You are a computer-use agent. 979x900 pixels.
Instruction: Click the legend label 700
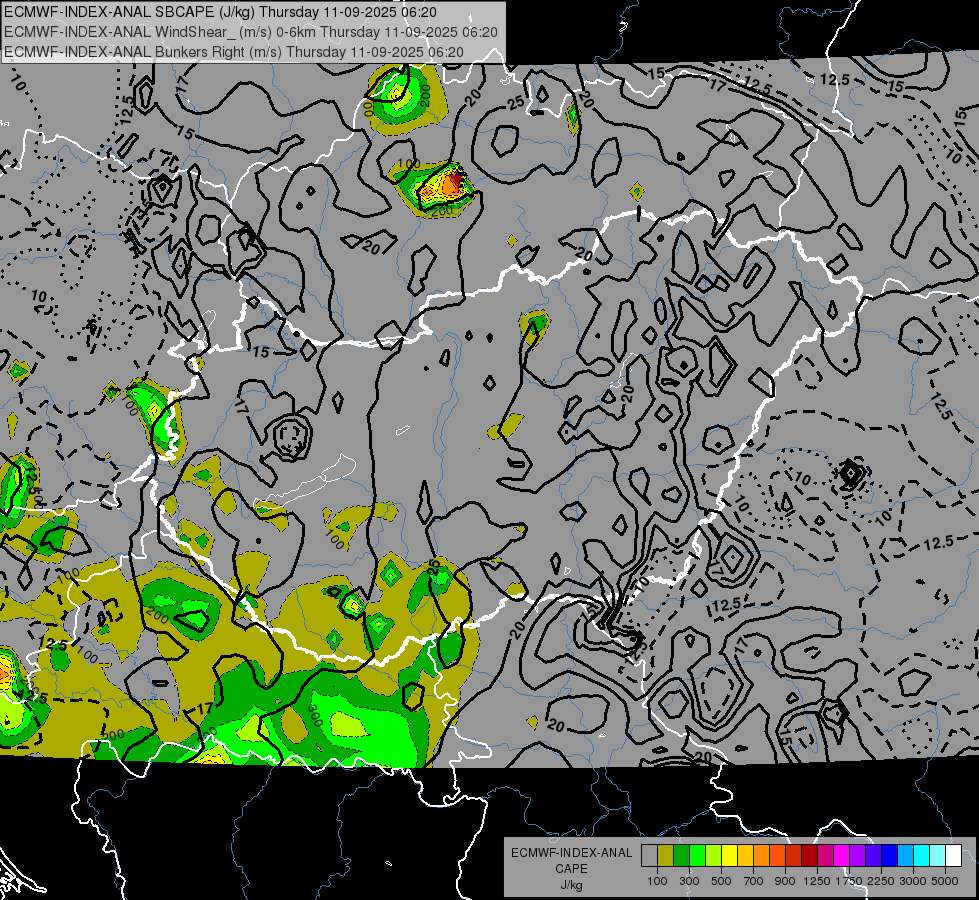click(754, 881)
